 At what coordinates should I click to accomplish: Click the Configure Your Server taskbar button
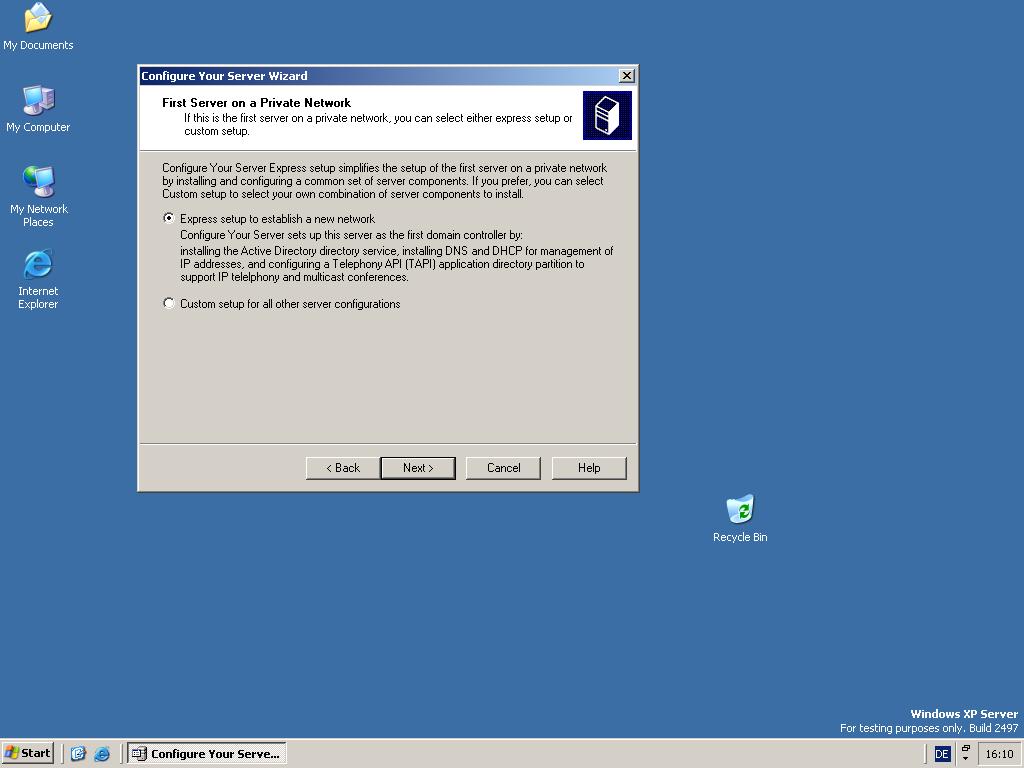(207, 754)
